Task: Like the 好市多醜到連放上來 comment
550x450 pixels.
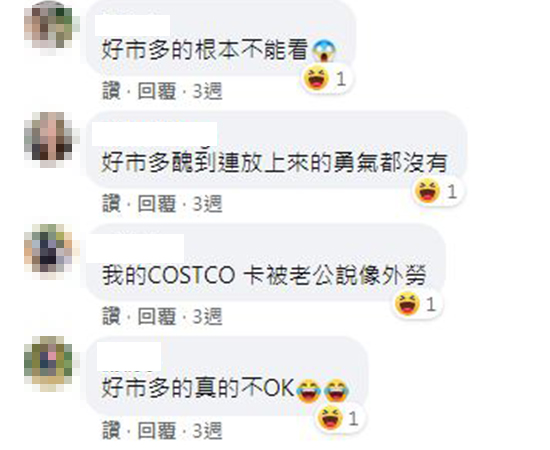Action: click(x=111, y=204)
